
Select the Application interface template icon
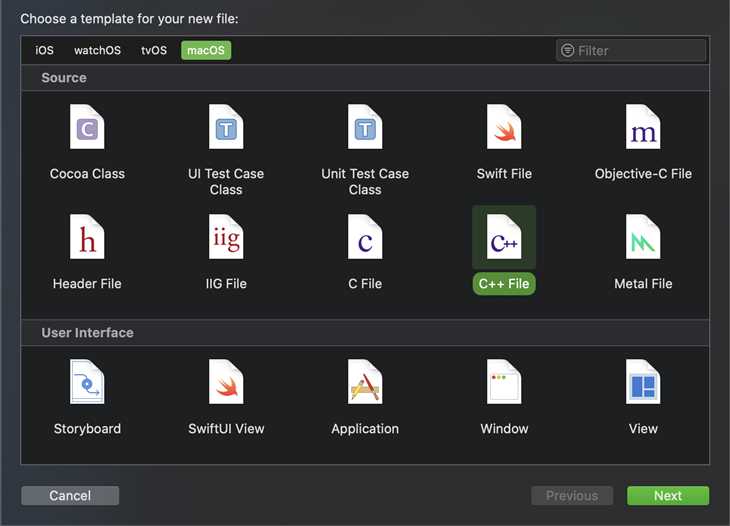(x=365, y=382)
